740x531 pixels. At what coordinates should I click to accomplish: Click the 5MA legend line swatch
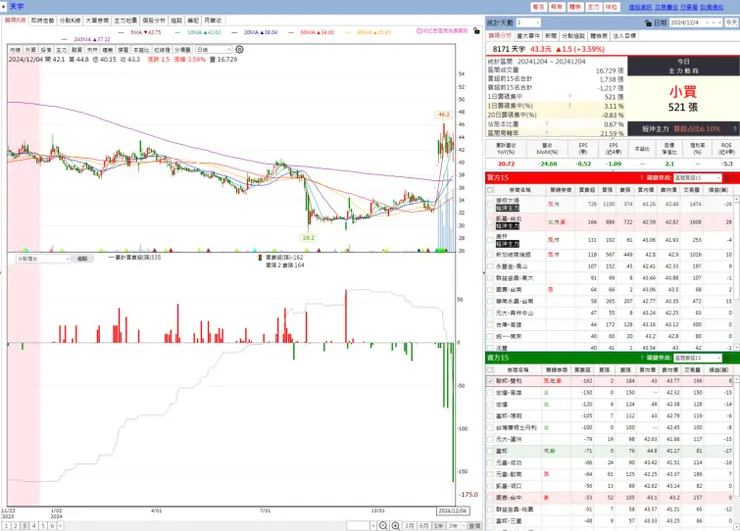(x=121, y=32)
